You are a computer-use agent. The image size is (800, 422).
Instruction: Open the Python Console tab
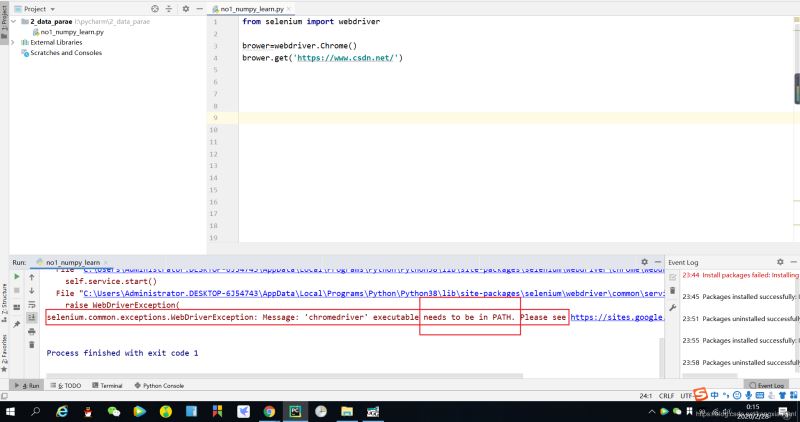pyautogui.click(x=159, y=386)
